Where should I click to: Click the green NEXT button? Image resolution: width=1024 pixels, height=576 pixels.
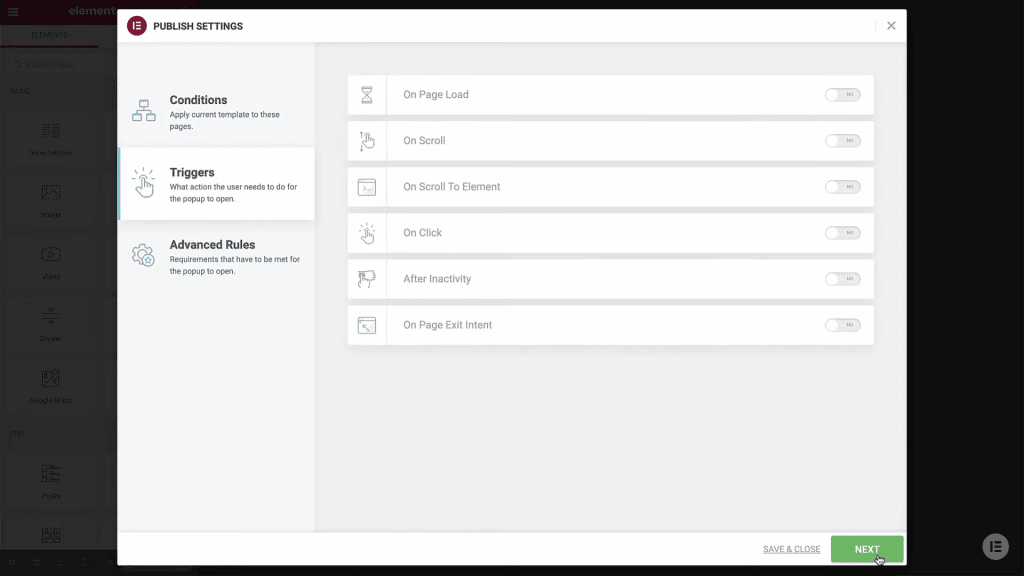pyautogui.click(x=867, y=549)
